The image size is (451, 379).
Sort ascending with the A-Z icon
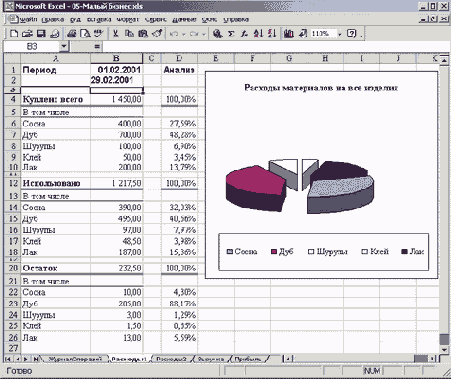click(258, 34)
